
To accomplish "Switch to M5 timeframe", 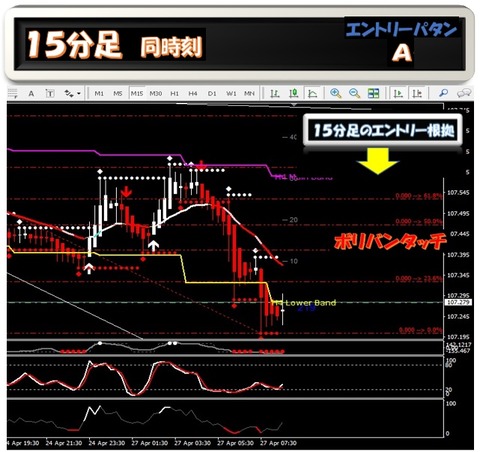I will coord(118,94).
